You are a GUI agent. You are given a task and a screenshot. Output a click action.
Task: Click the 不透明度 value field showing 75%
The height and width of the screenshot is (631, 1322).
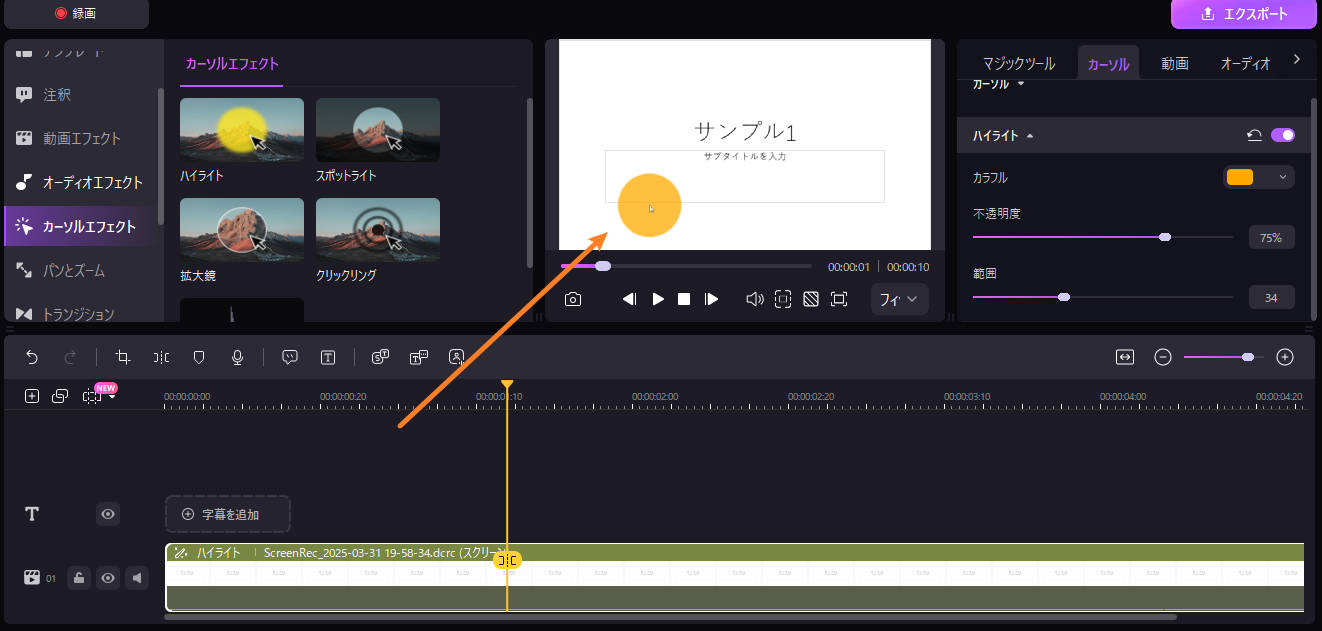[x=1271, y=238]
